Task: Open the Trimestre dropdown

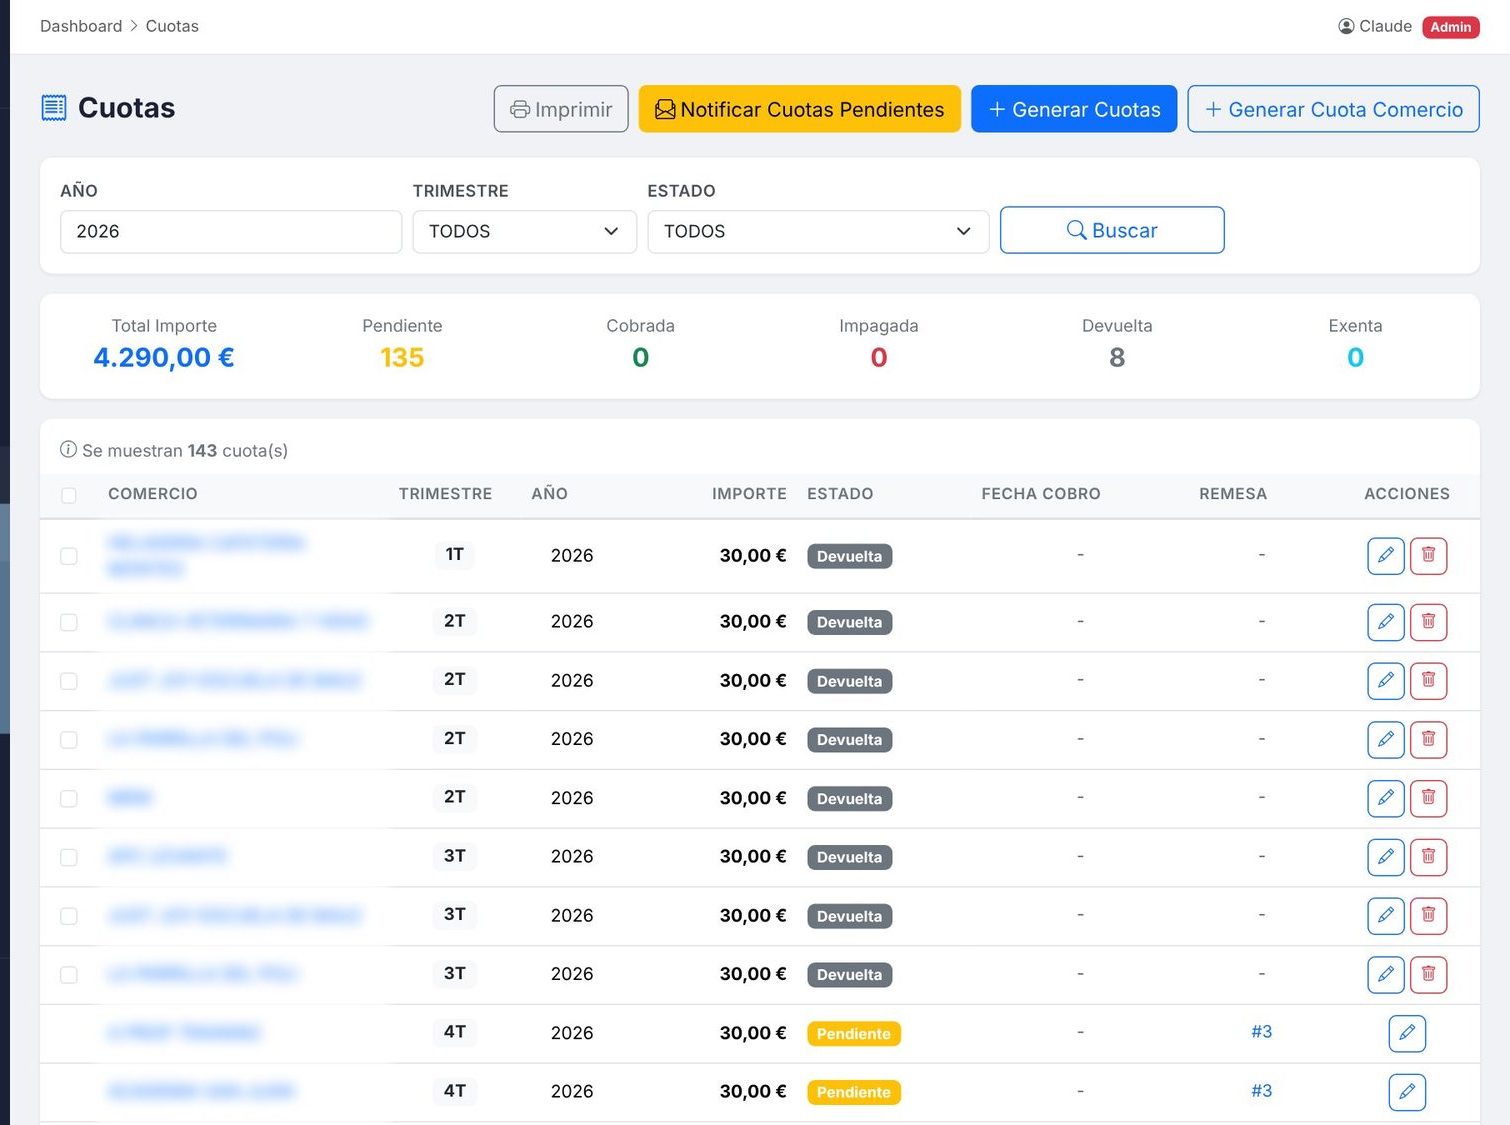Action: pos(525,231)
